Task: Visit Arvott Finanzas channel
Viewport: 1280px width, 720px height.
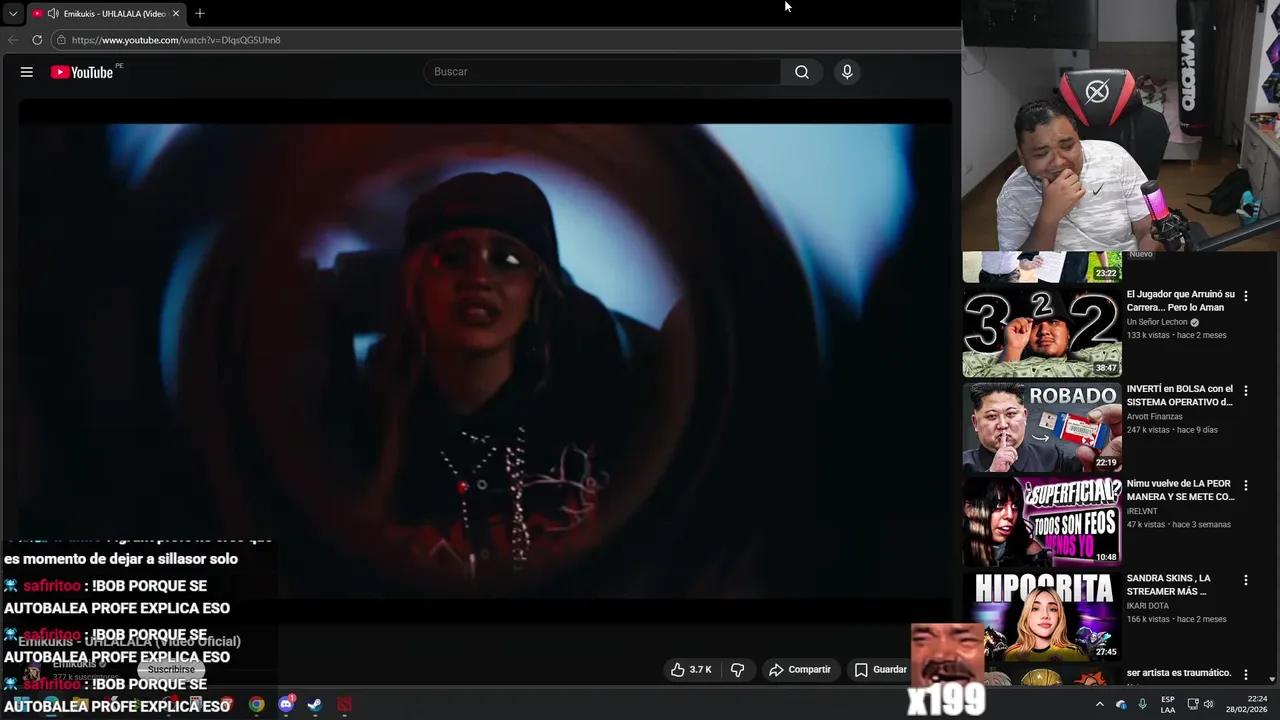Action: click(x=1155, y=416)
